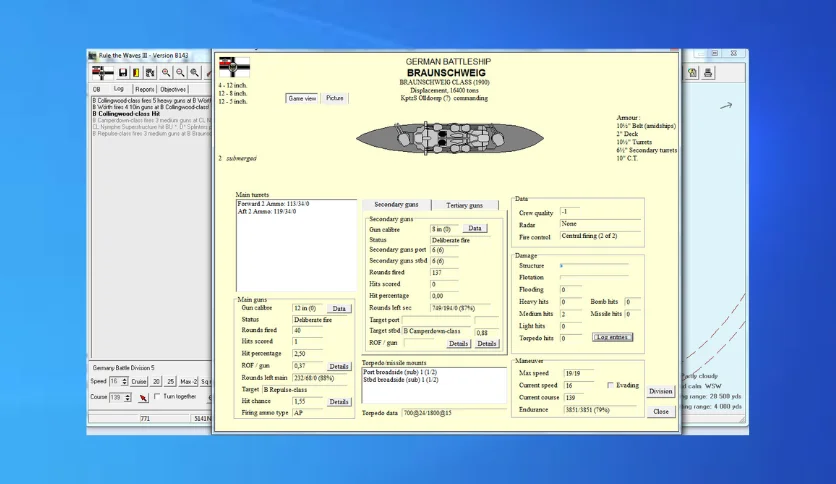
Task: Click the Crew quality value field
Action: (x=569, y=212)
